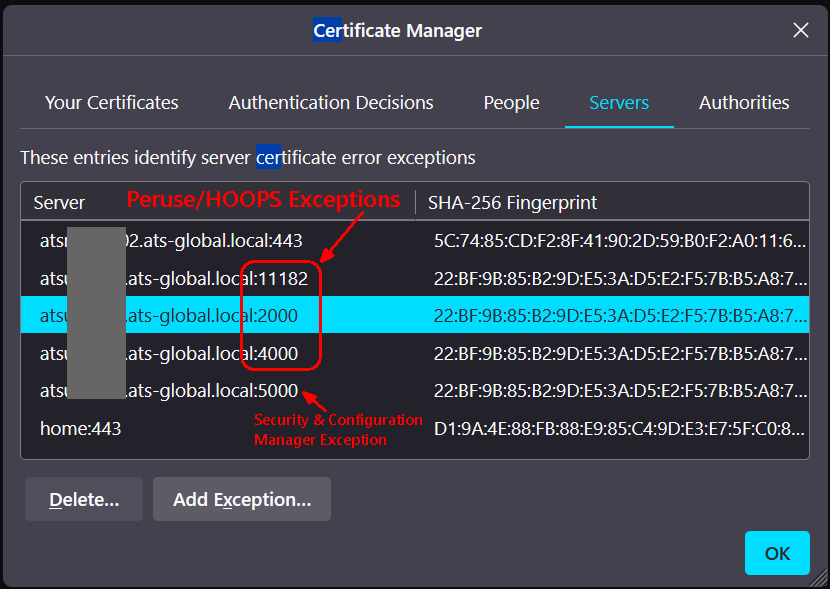Select the Servers tab
Viewport: 830px width, 589px height.
pos(619,103)
